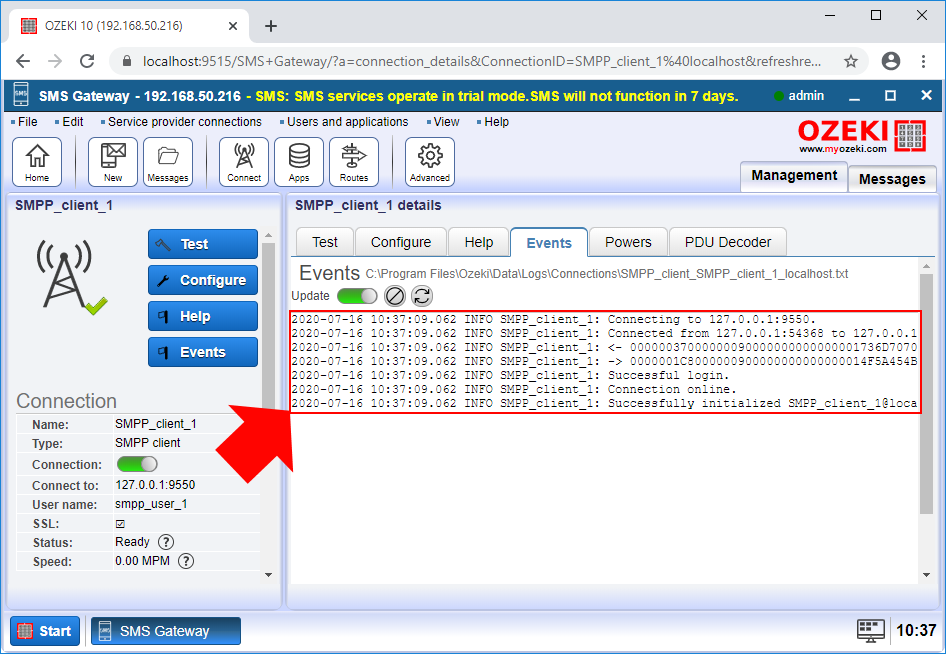This screenshot has height=654, width=946.
Task: Toggle the Connection switch off
Action: 137,464
